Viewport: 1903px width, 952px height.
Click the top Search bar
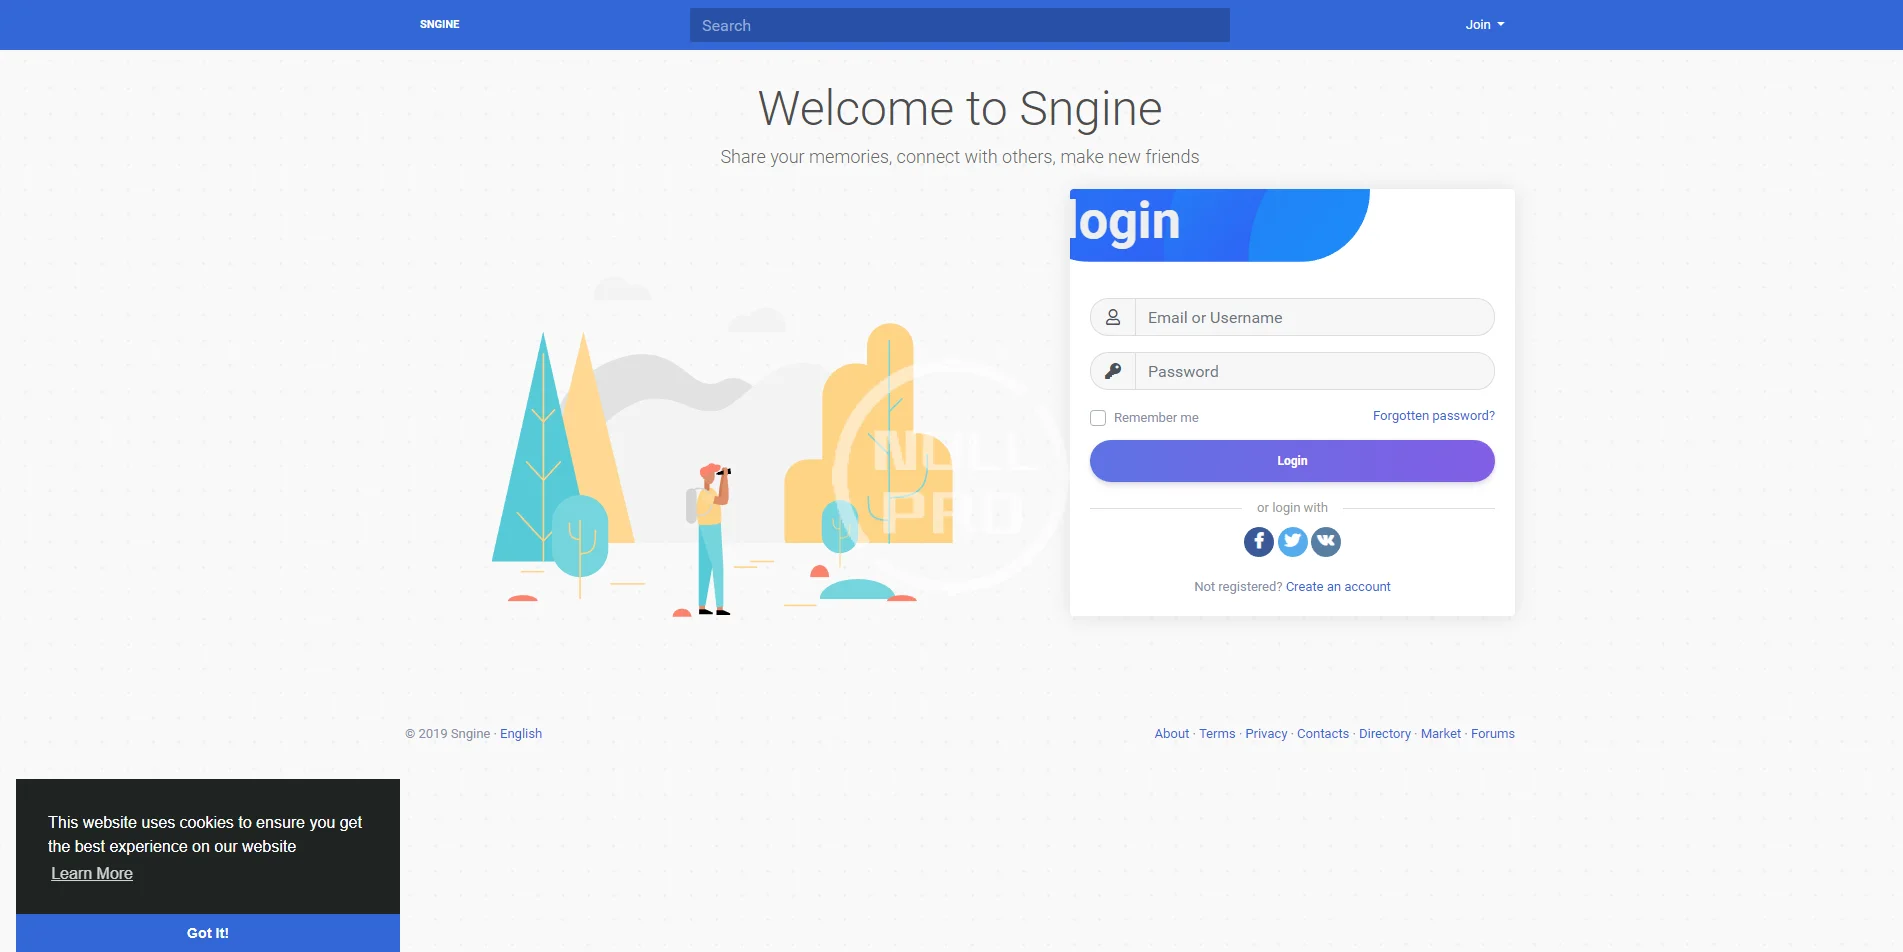click(x=960, y=25)
